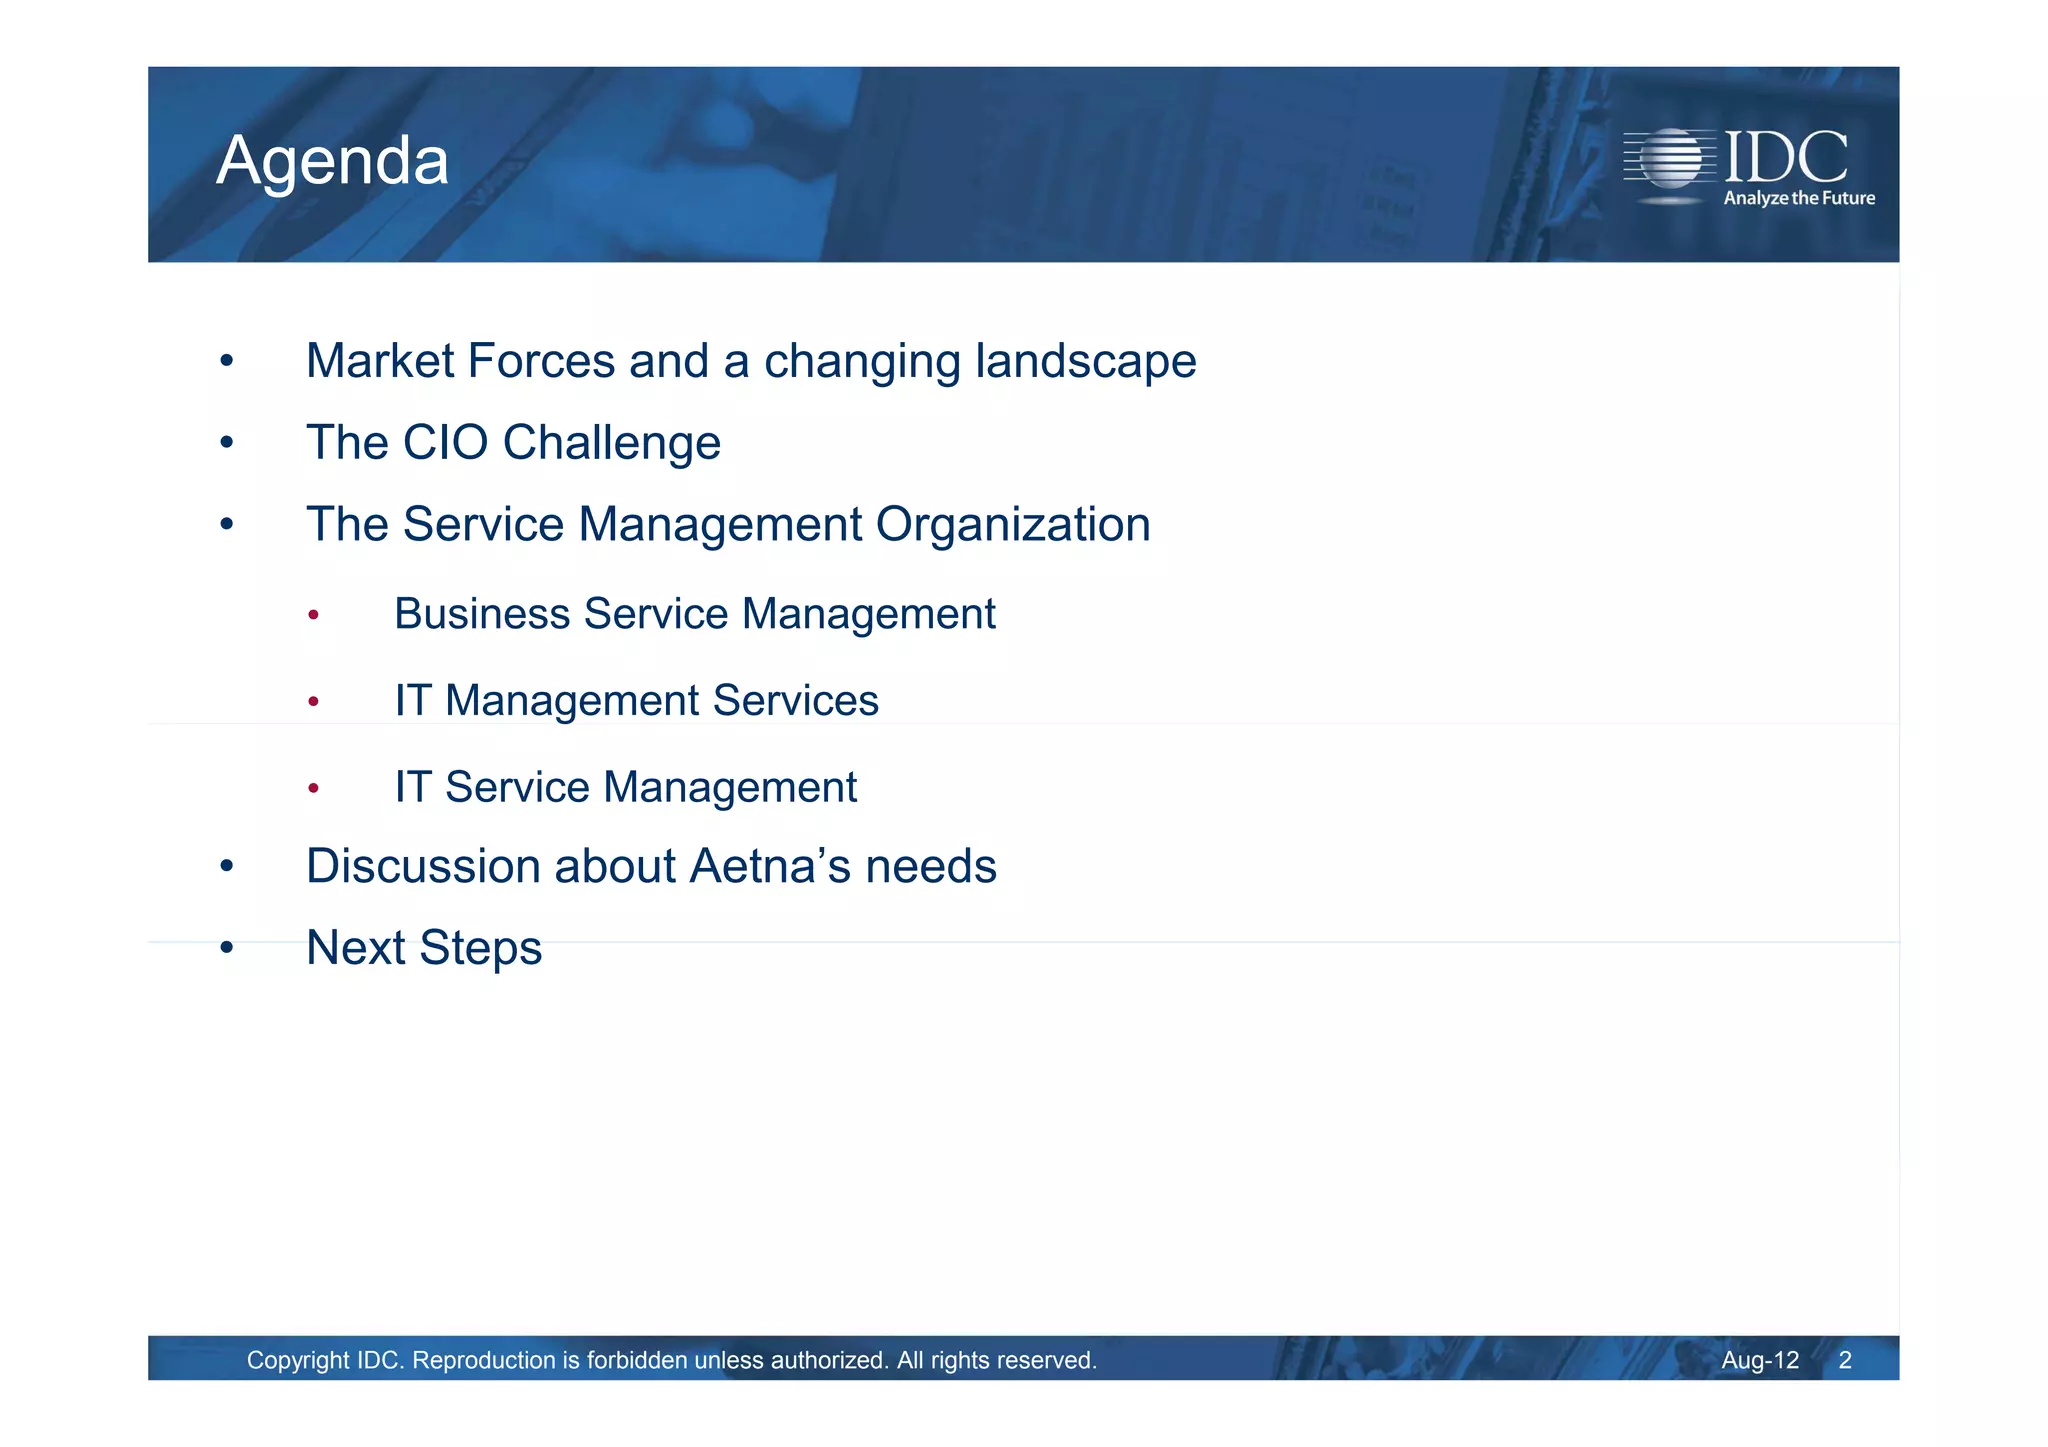Screen dimensions: 2048x1447
Task: Click bullet before Market Forces line
Action: pos(227,361)
